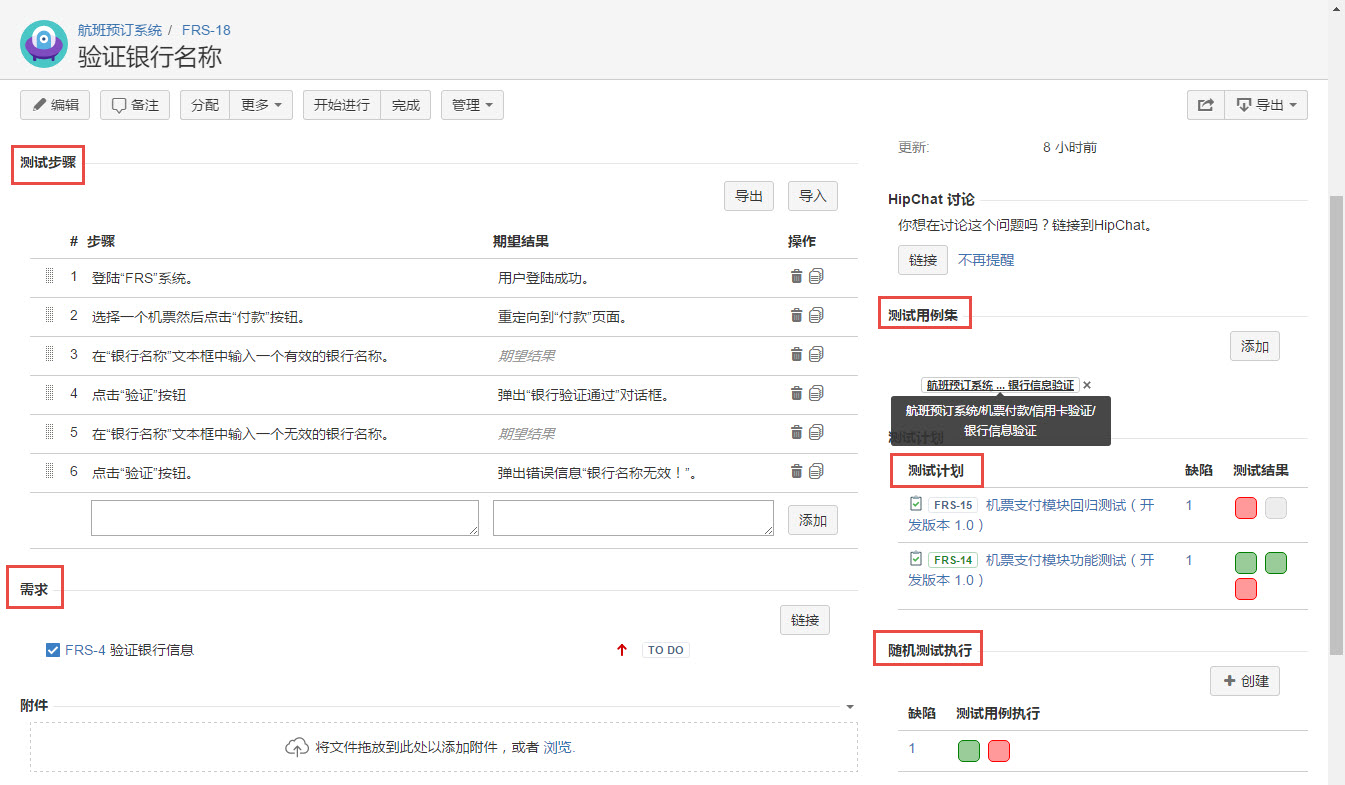Viewport: 1345px width, 785px height.
Task: Clone step 1 using the copy icon
Action: (816, 276)
